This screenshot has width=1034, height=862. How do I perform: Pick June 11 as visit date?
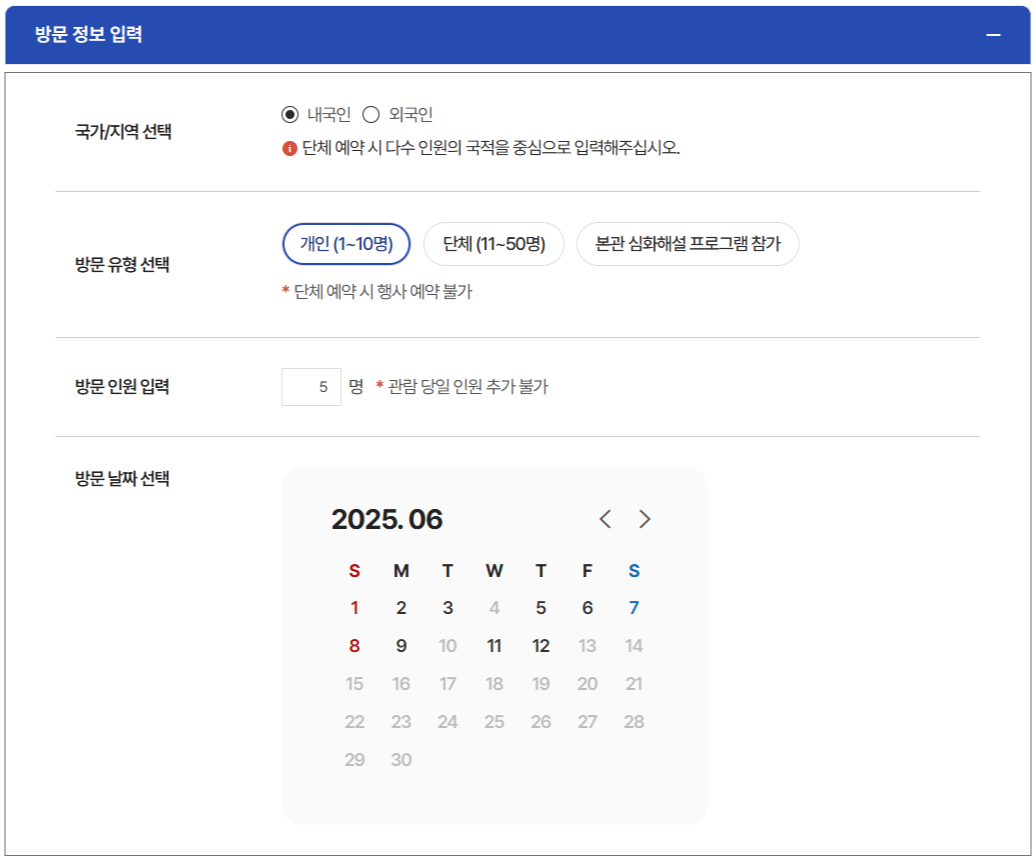[x=493, y=645]
